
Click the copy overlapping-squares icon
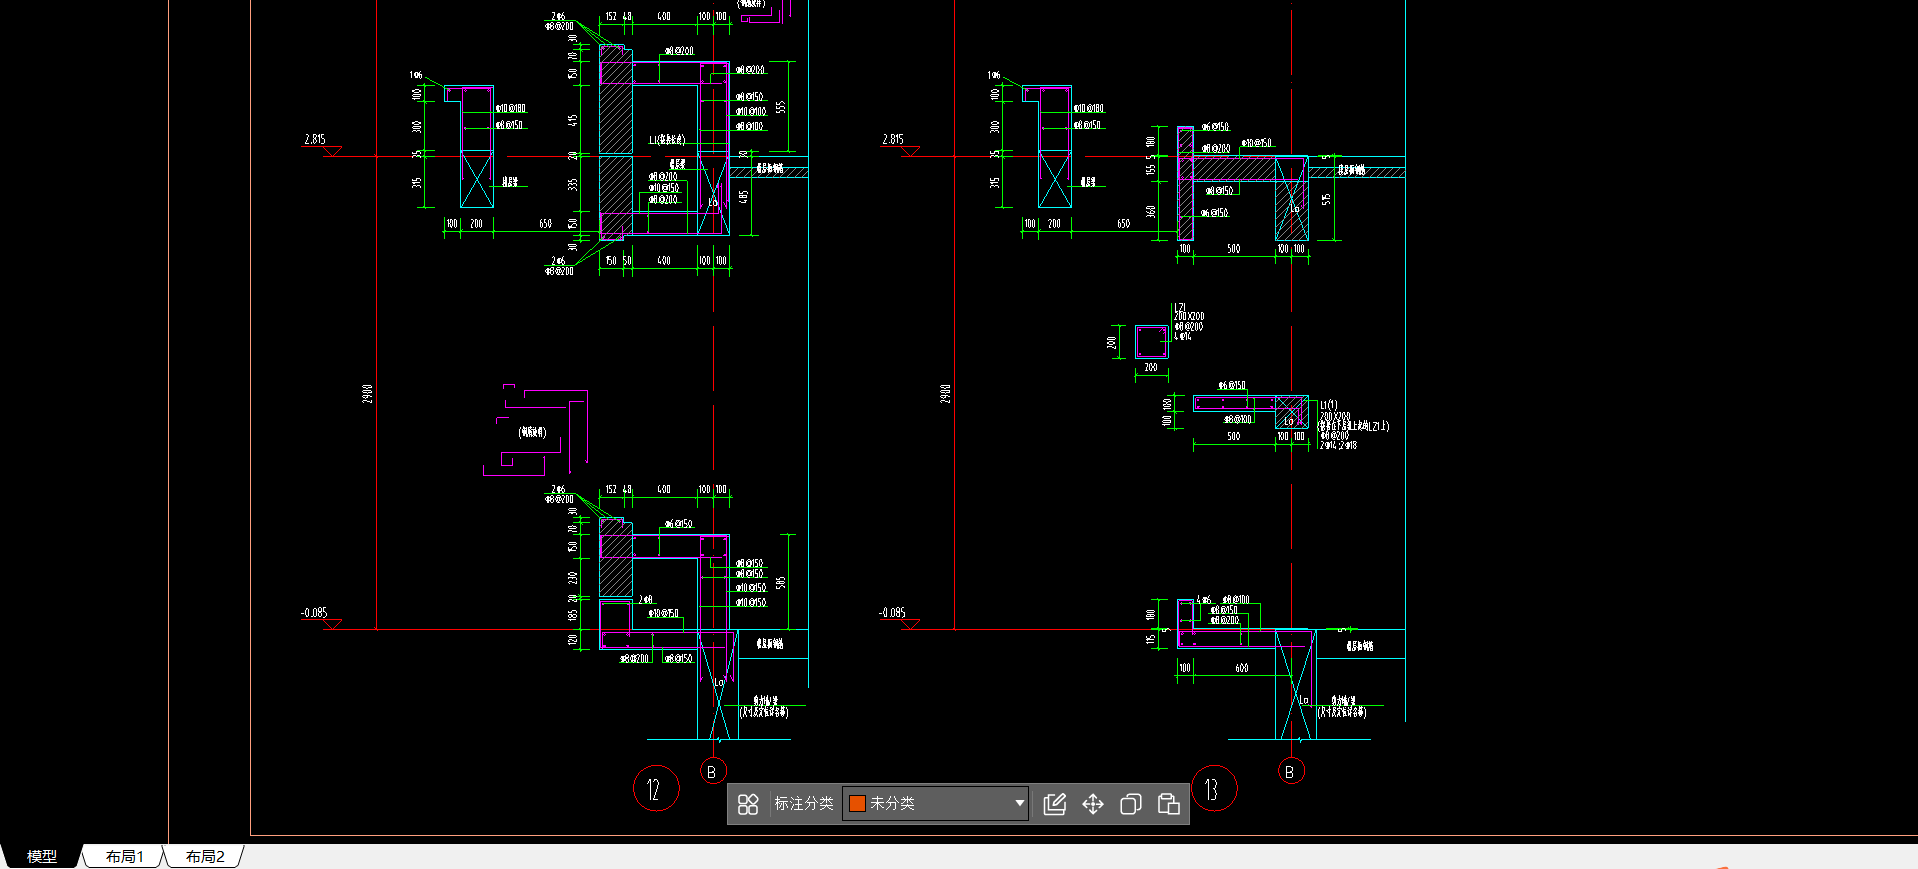tap(1130, 804)
